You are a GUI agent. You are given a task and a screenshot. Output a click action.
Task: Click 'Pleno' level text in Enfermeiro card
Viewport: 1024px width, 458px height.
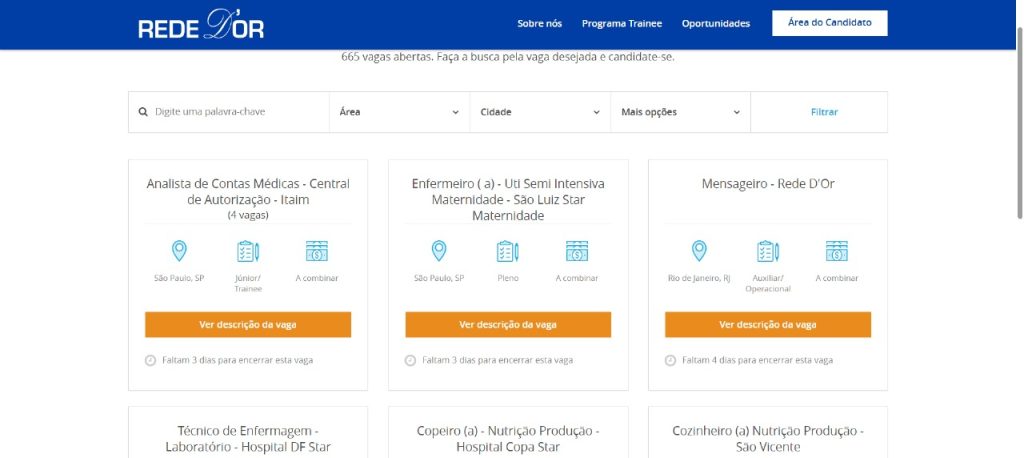[508, 278]
